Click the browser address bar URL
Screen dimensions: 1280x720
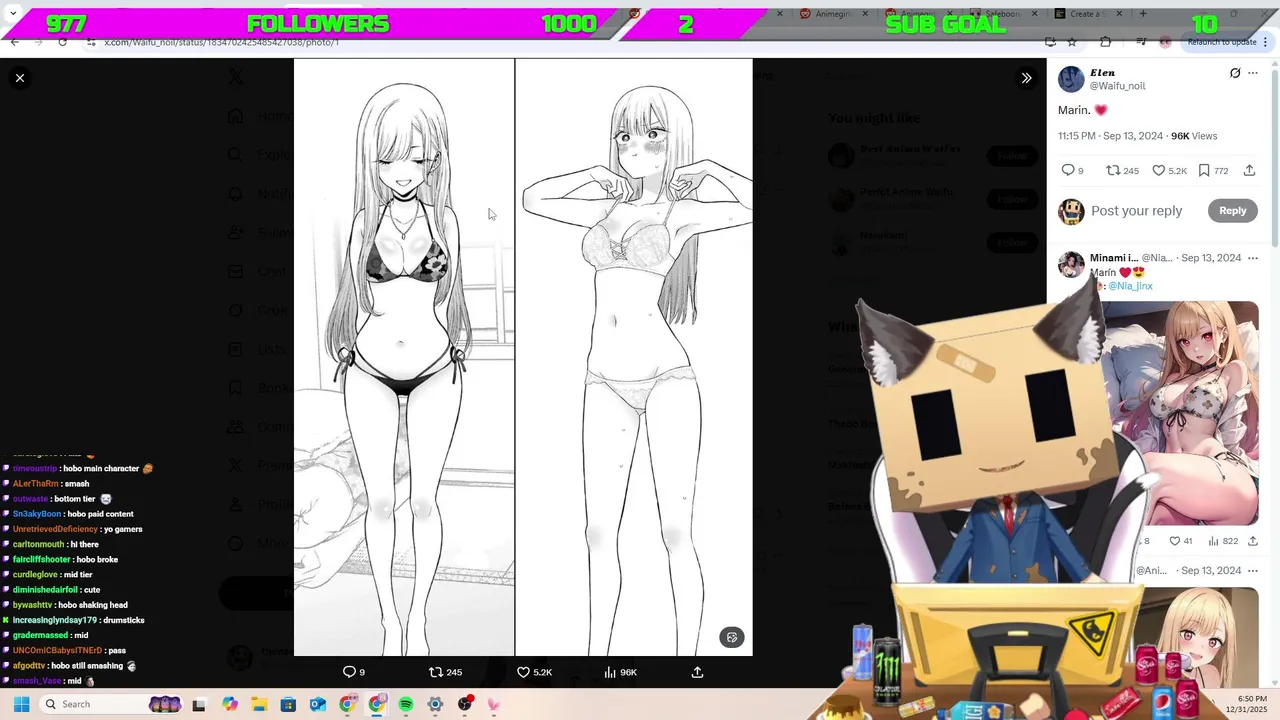click(222, 42)
